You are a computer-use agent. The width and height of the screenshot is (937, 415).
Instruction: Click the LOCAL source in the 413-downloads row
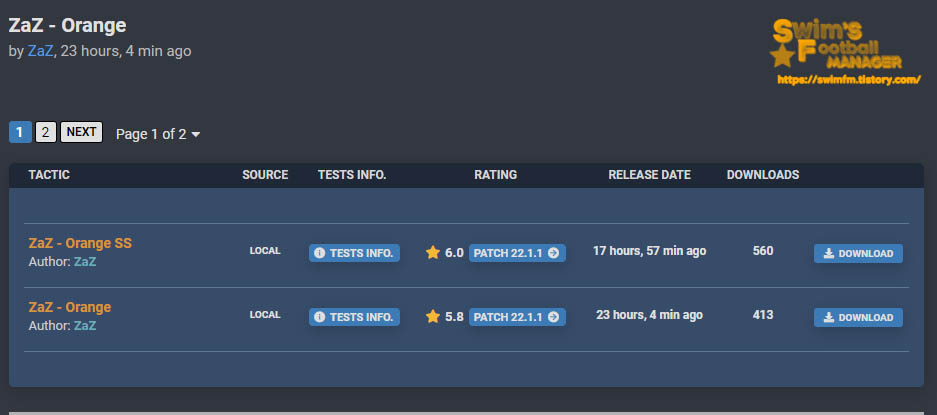(x=265, y=315)
